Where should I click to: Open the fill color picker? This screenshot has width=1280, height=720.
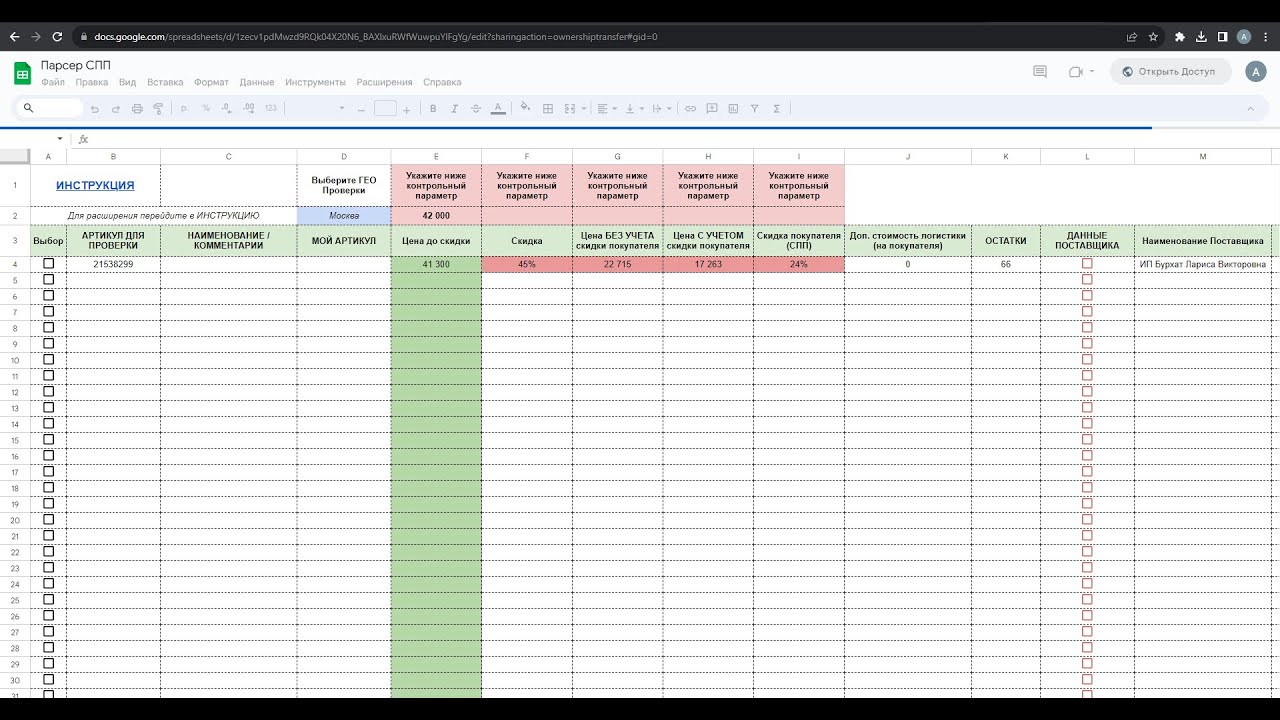pyautogui.click(x=527, y=108)
